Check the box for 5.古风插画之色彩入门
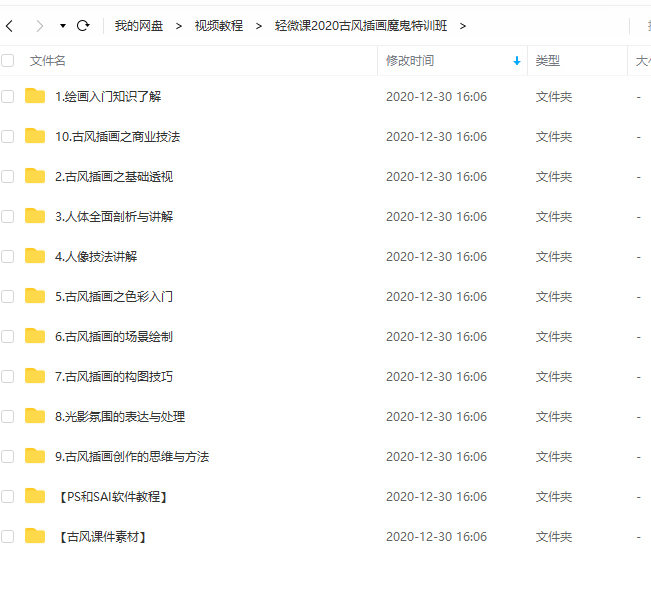Screen dimensions: 651x593 click(7, 296)
